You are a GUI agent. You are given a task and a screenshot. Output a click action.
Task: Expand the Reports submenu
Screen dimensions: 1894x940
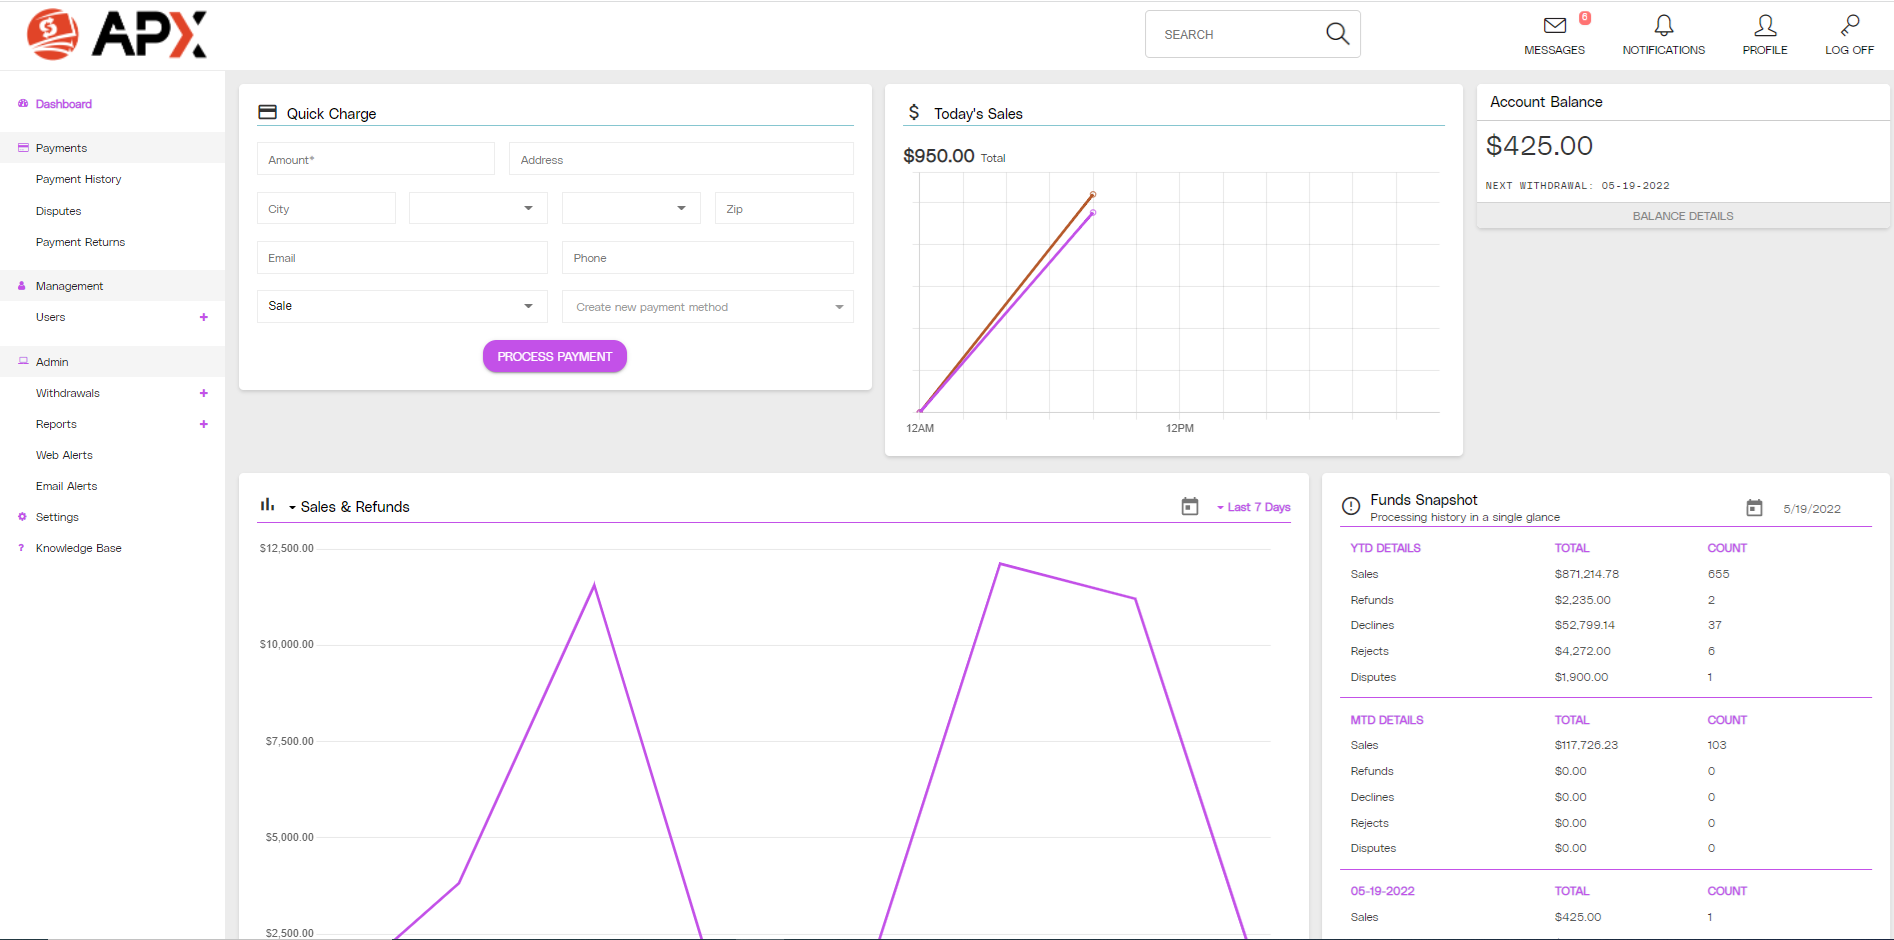click(204, 424)
